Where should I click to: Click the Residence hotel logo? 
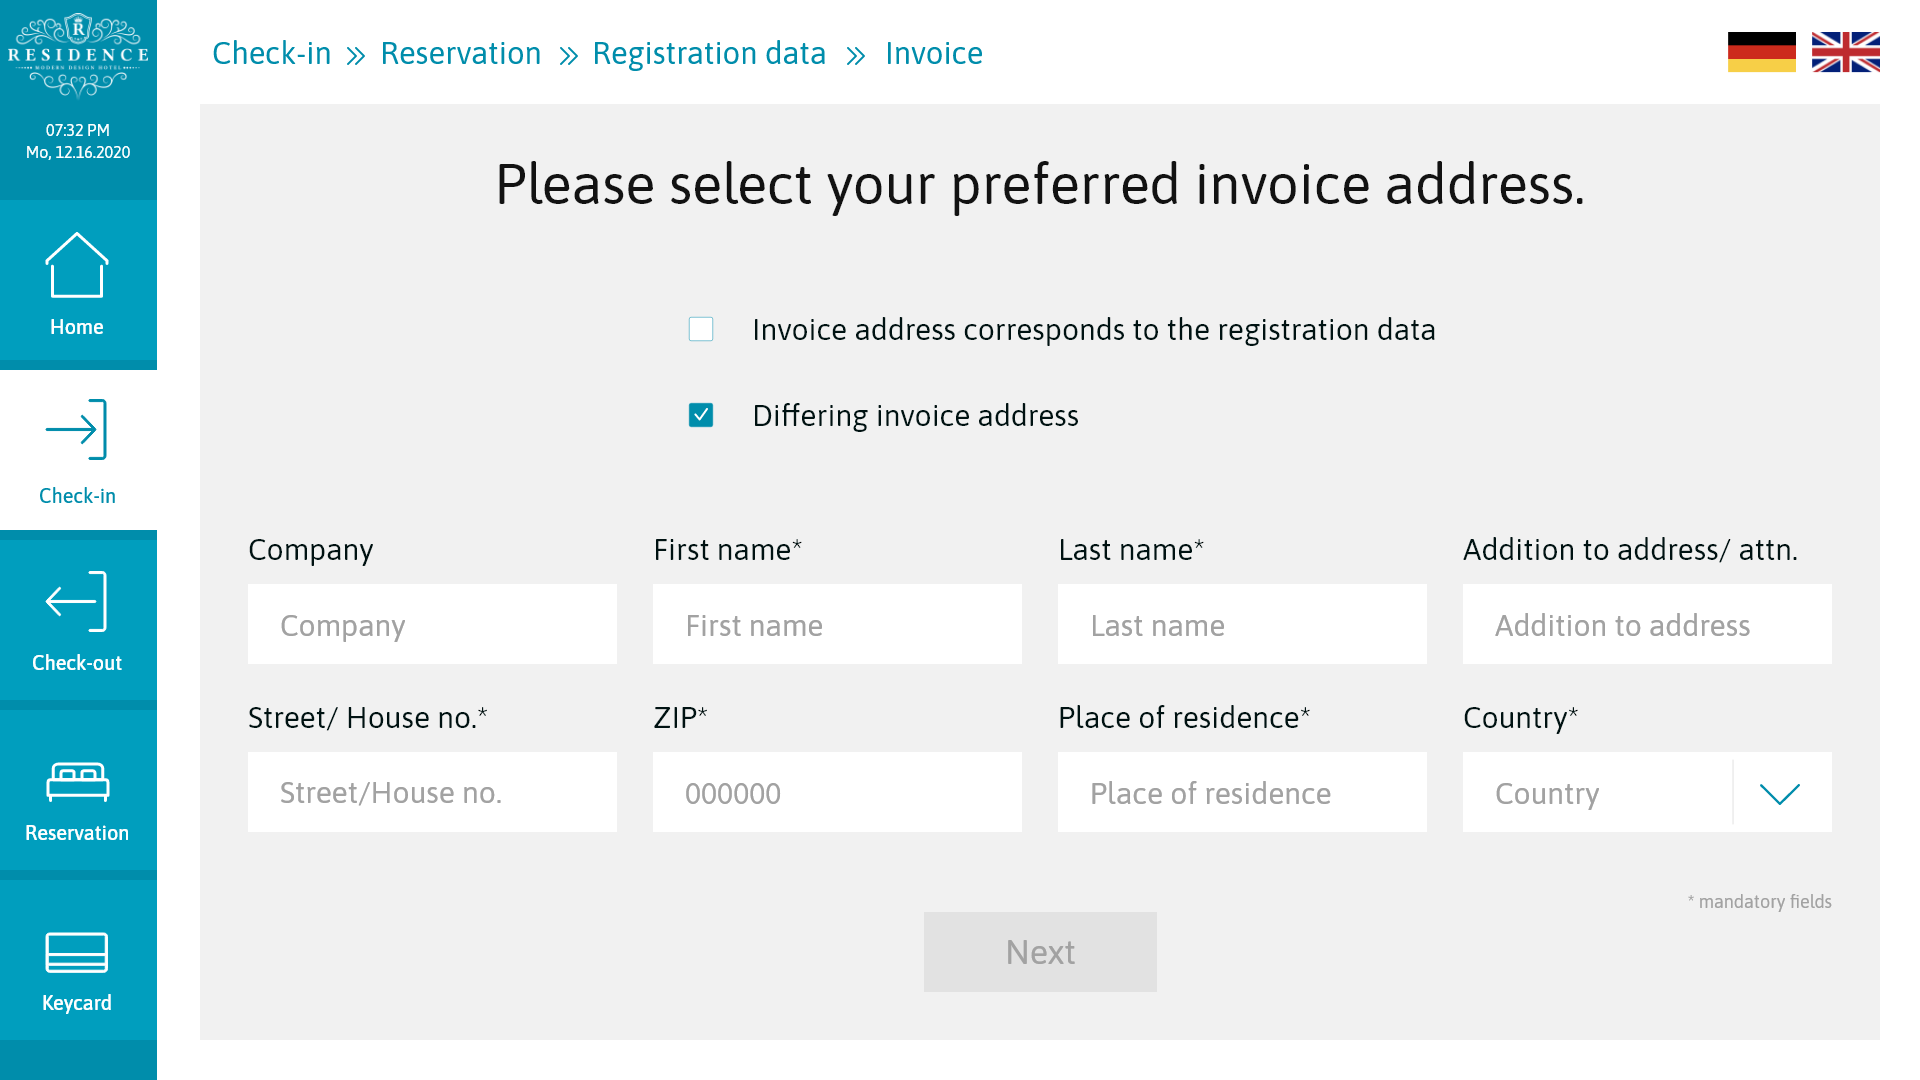(78, 57)
